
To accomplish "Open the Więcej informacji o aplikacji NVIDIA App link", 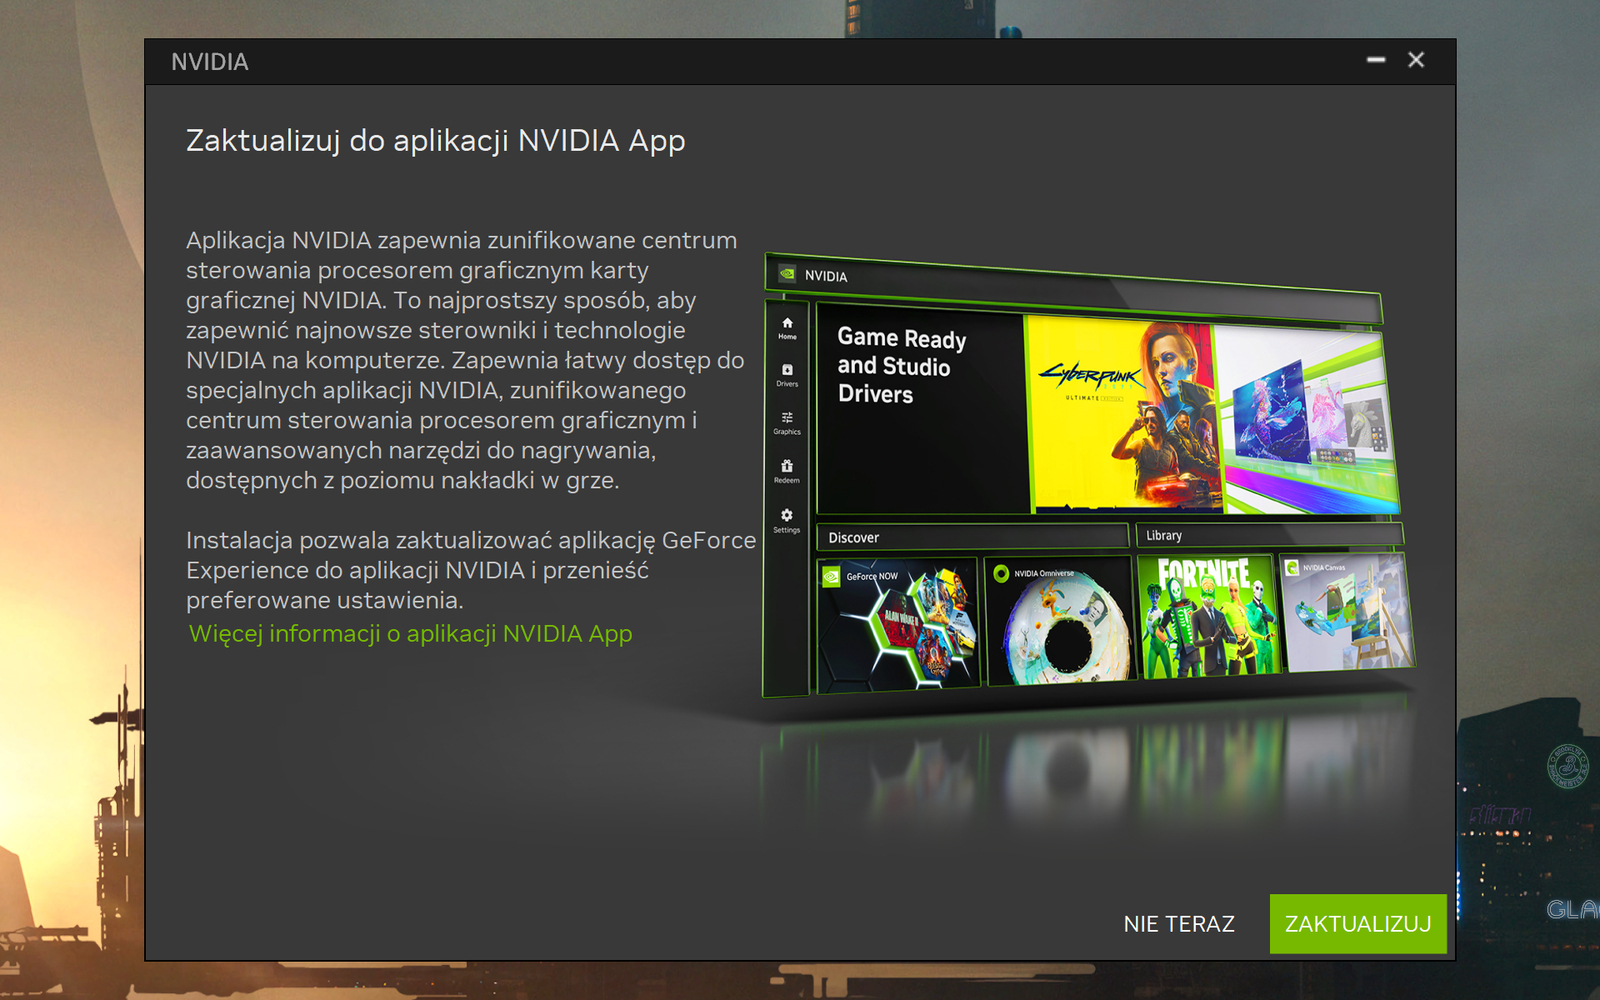I will (x=410, y=634).
